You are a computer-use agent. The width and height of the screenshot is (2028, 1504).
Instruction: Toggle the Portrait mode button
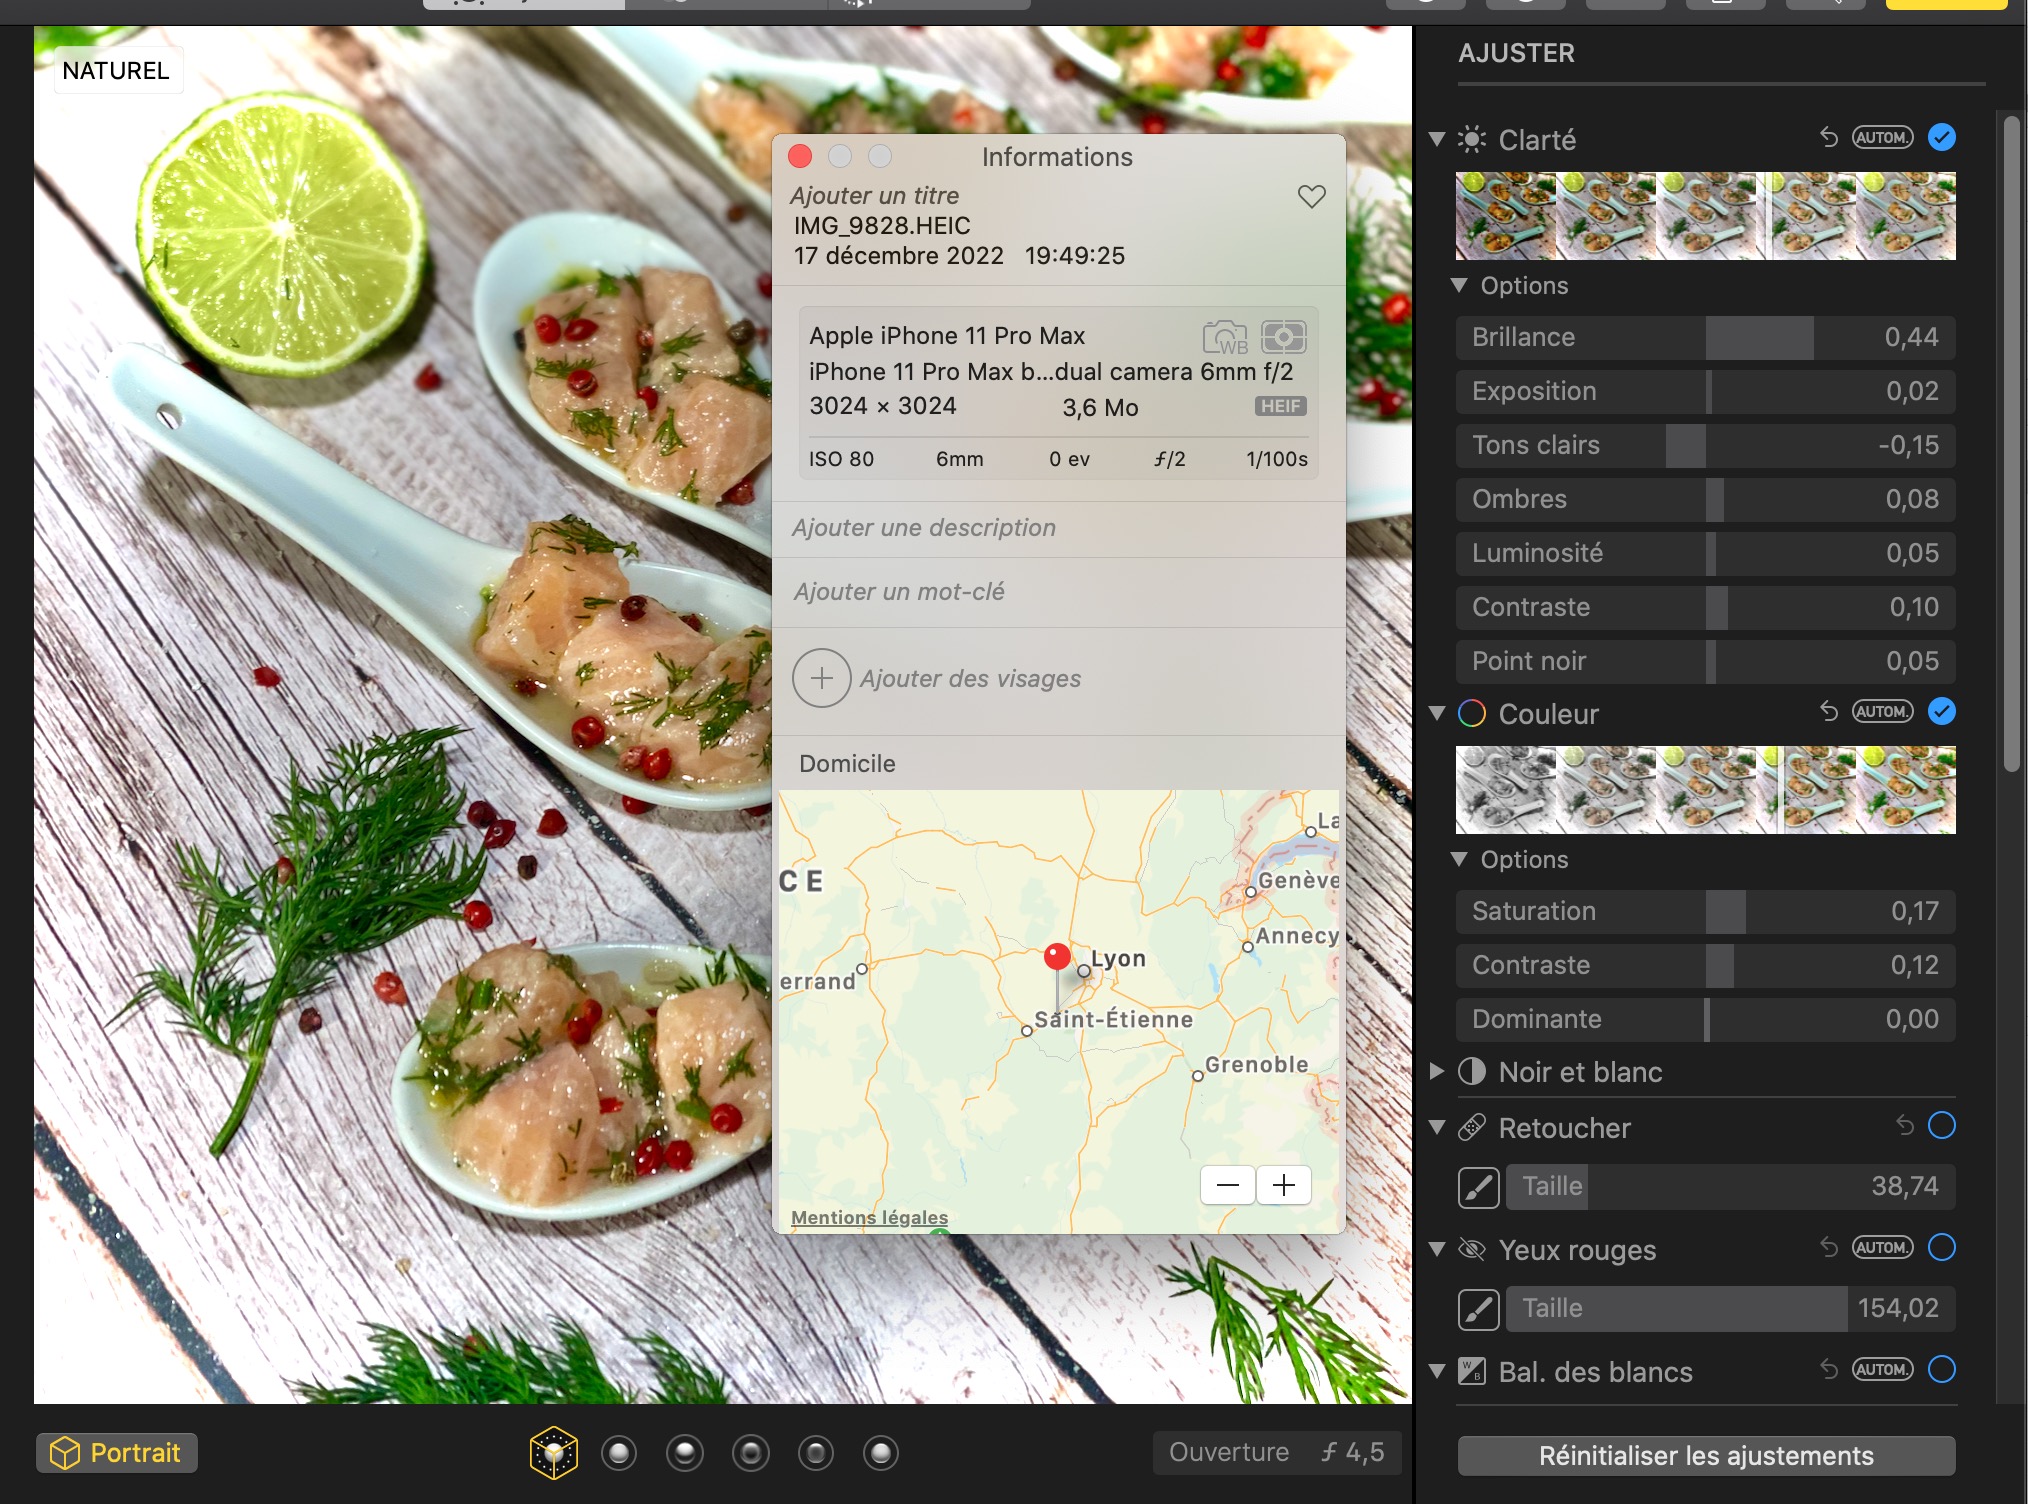pos(117,1453)
